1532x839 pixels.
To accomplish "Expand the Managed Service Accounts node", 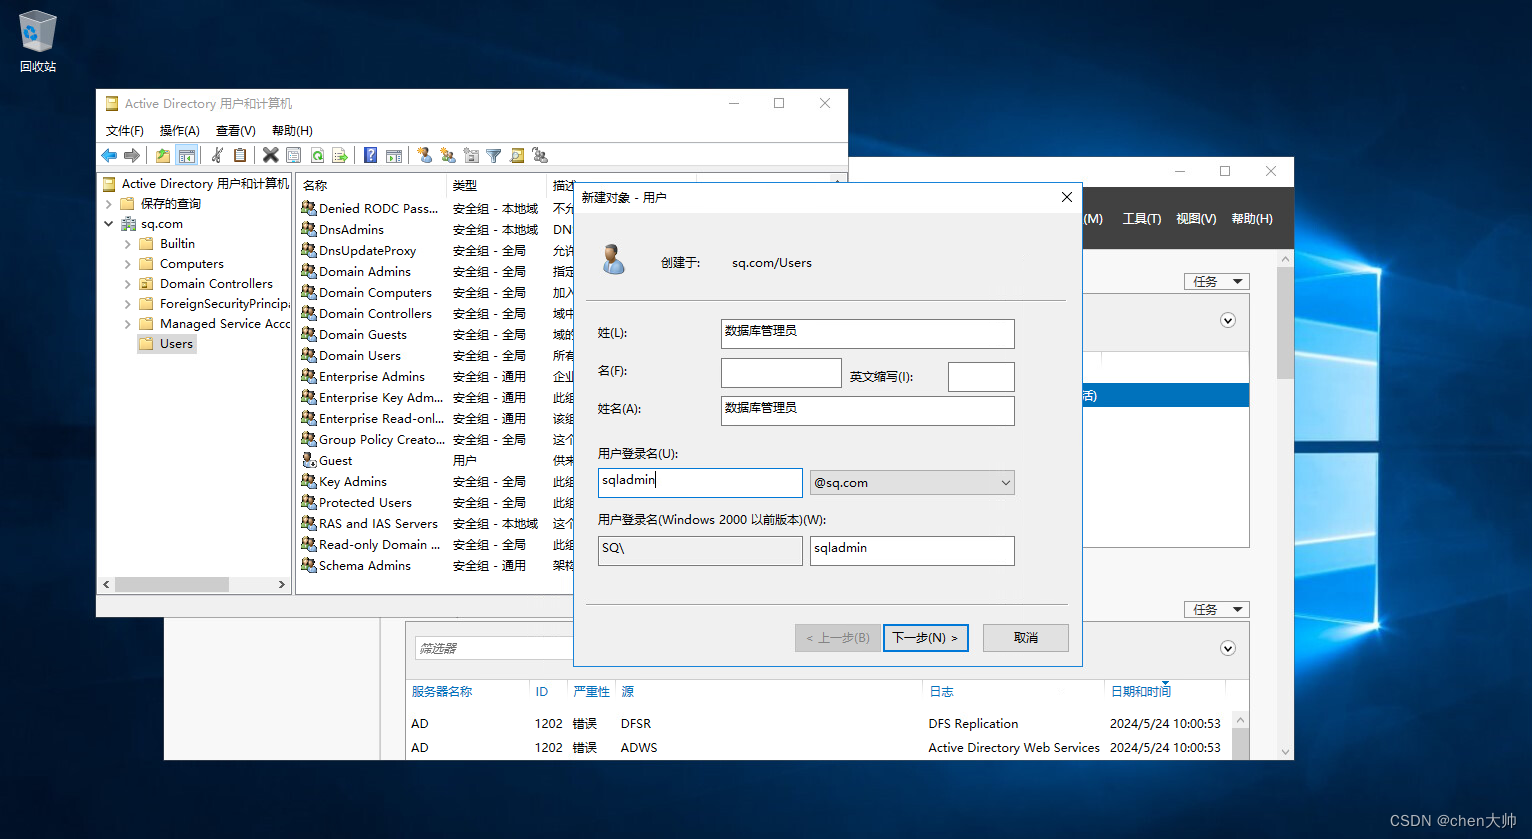I will pos(127,324).
